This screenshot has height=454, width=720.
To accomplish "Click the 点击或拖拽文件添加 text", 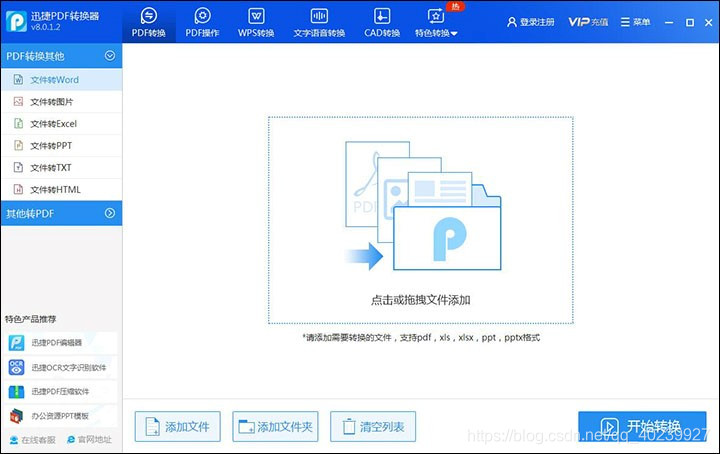I will pos(421,300).
